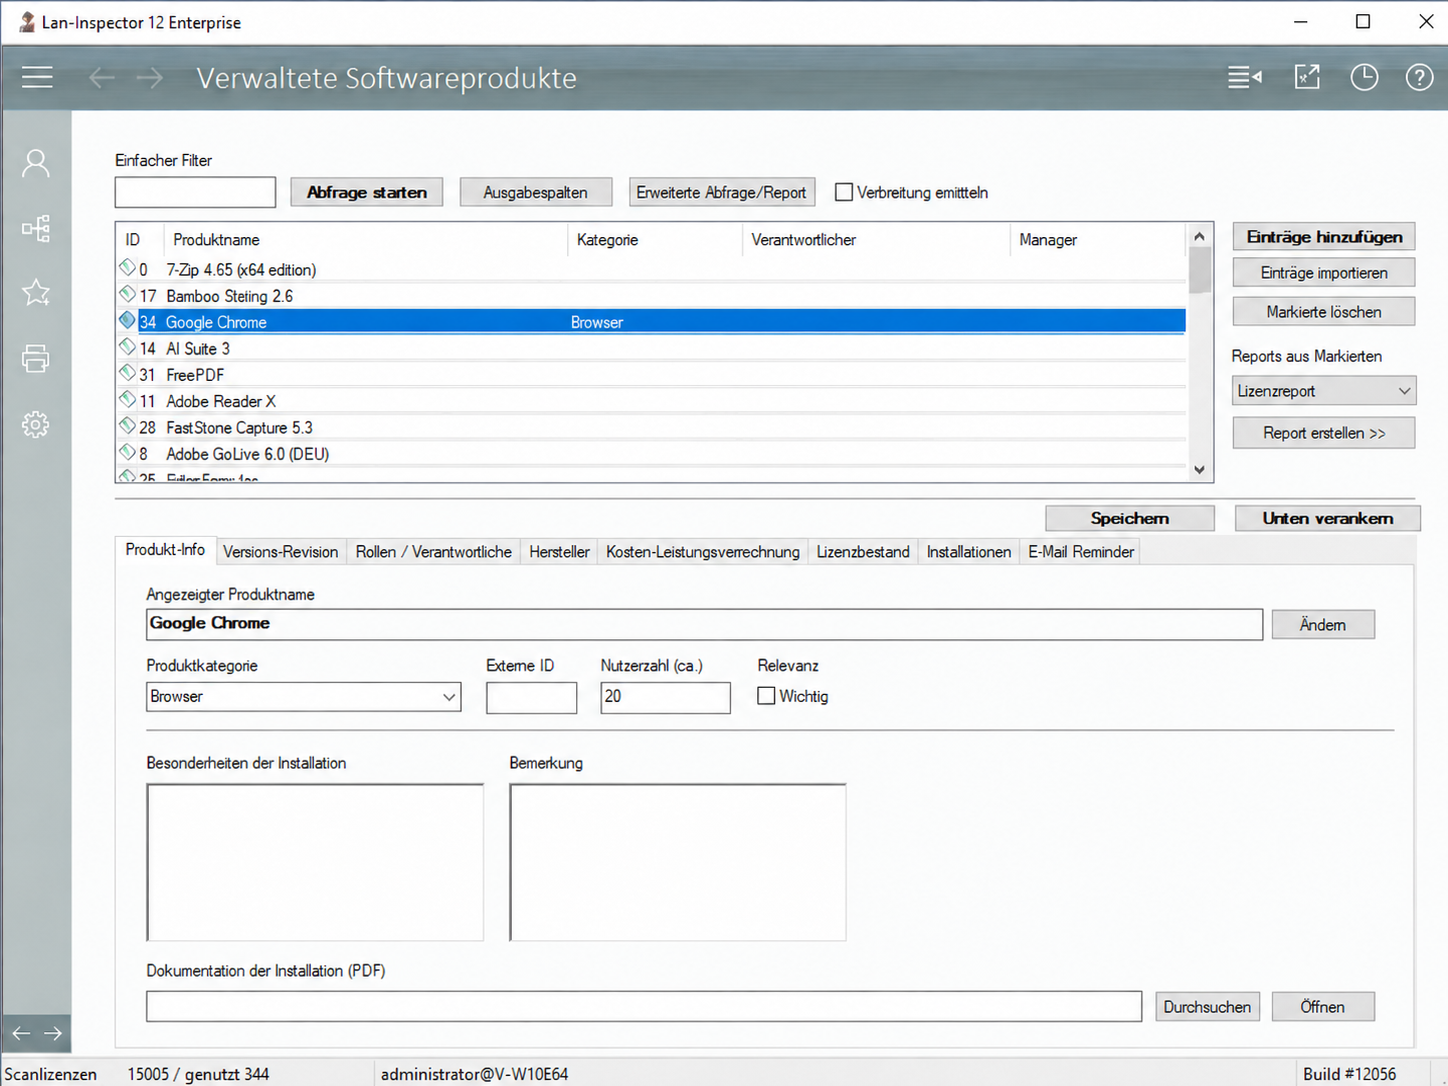
Task: Click the Nutzerzahl field showing 20
Action: tap(665, 697)
